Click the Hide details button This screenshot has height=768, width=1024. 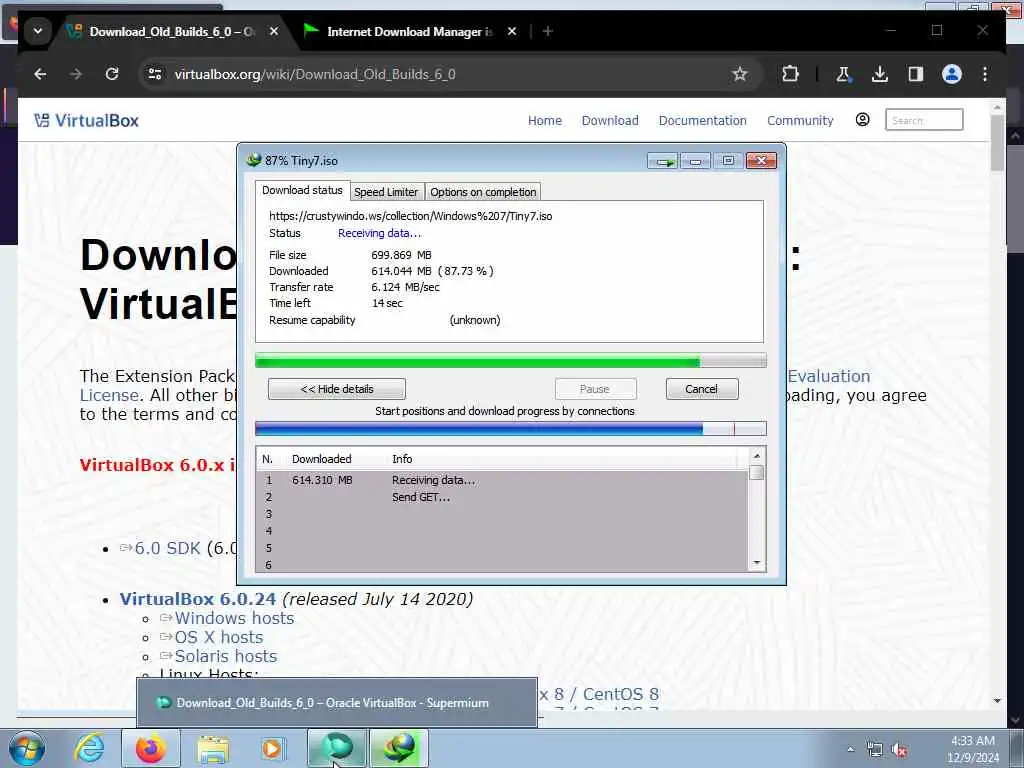337,389
